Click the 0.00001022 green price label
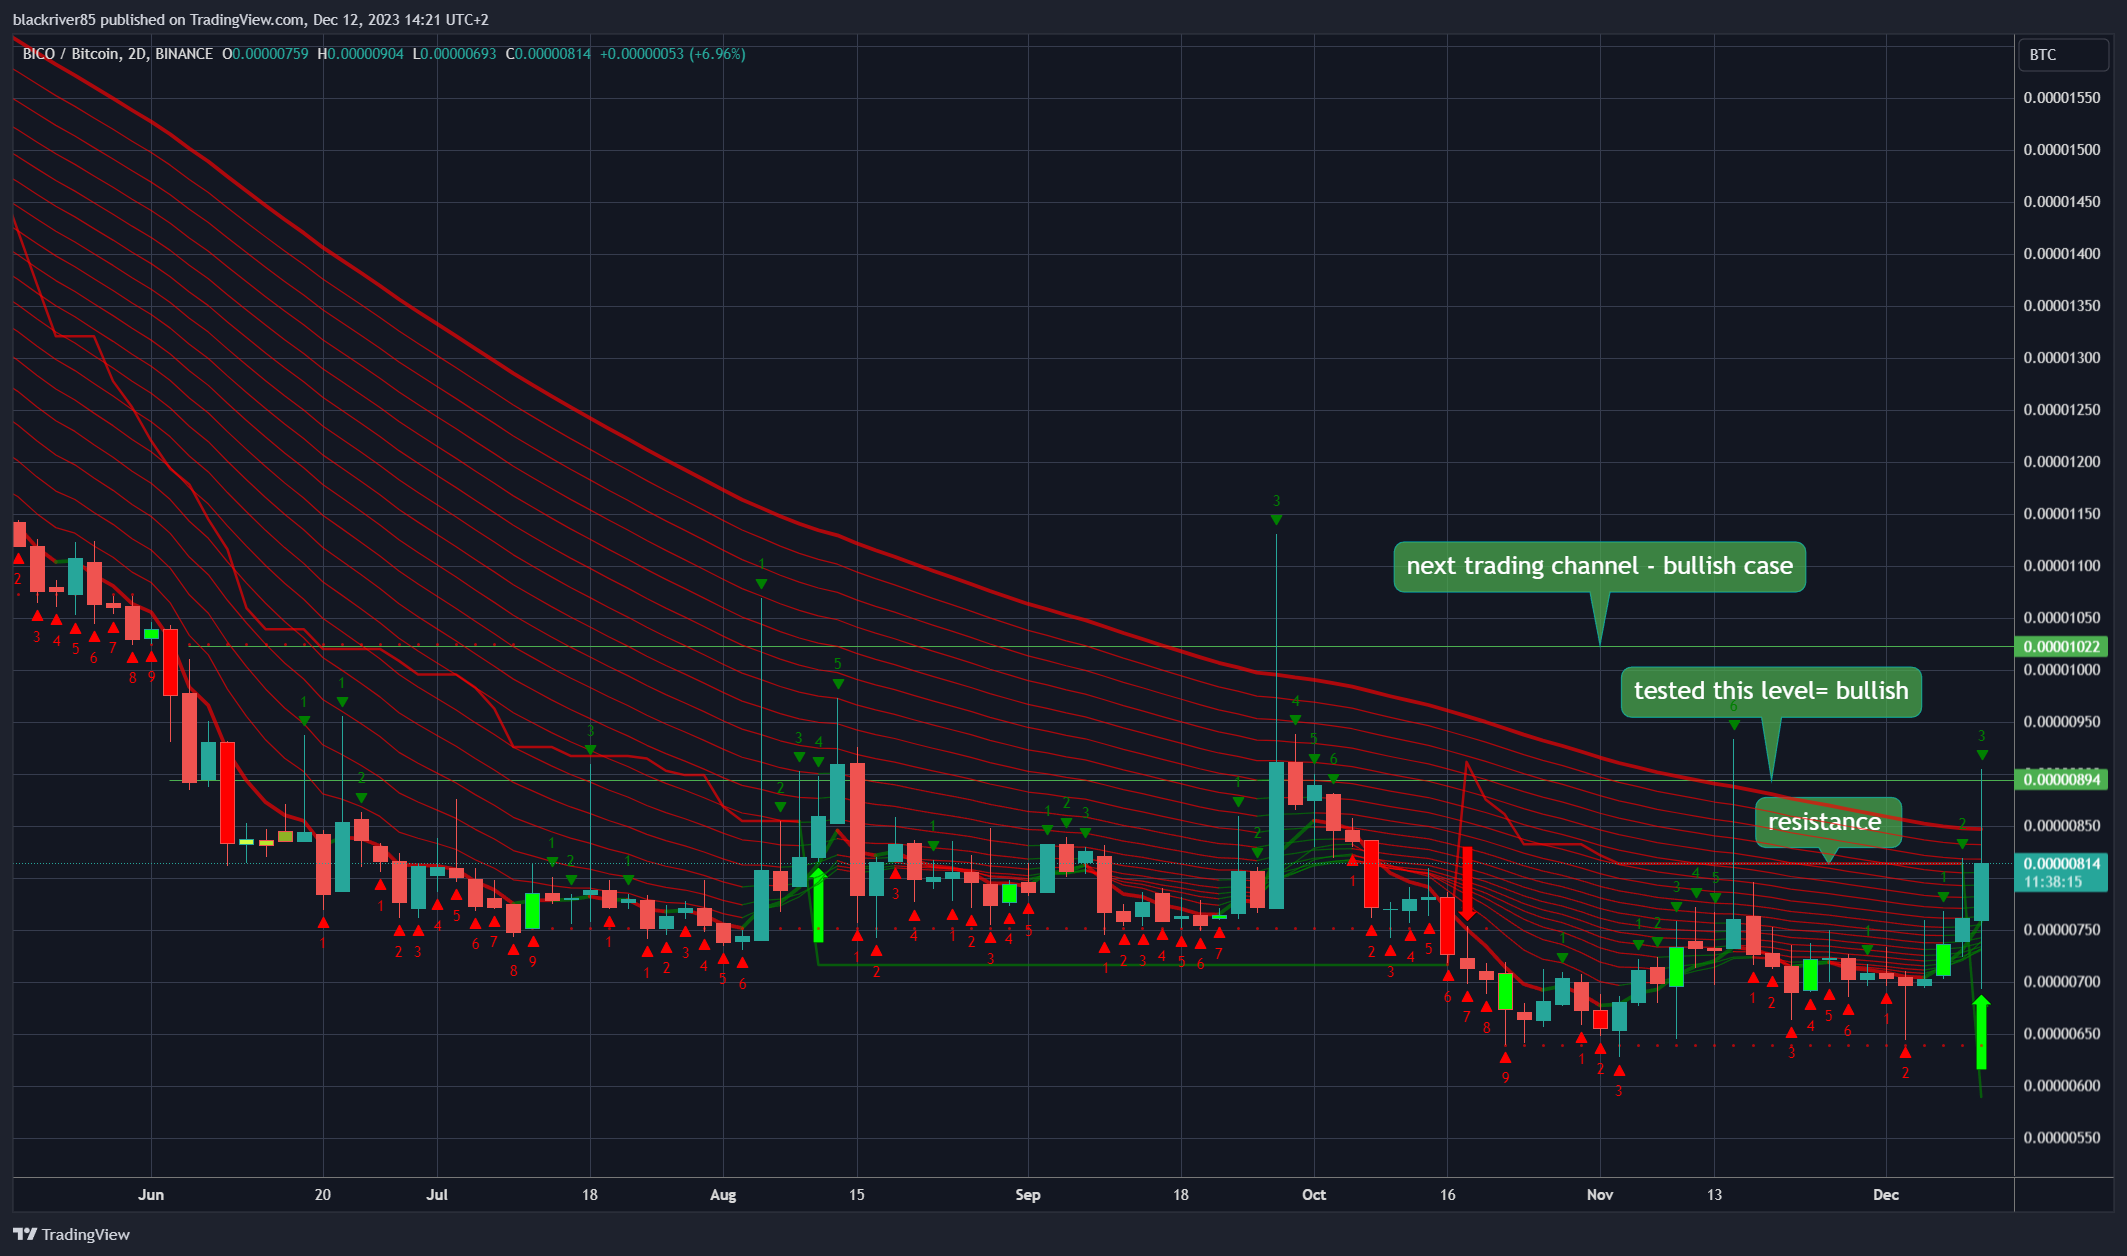The height and width of the screenshot is (1256, 2127). point(2061,647)
